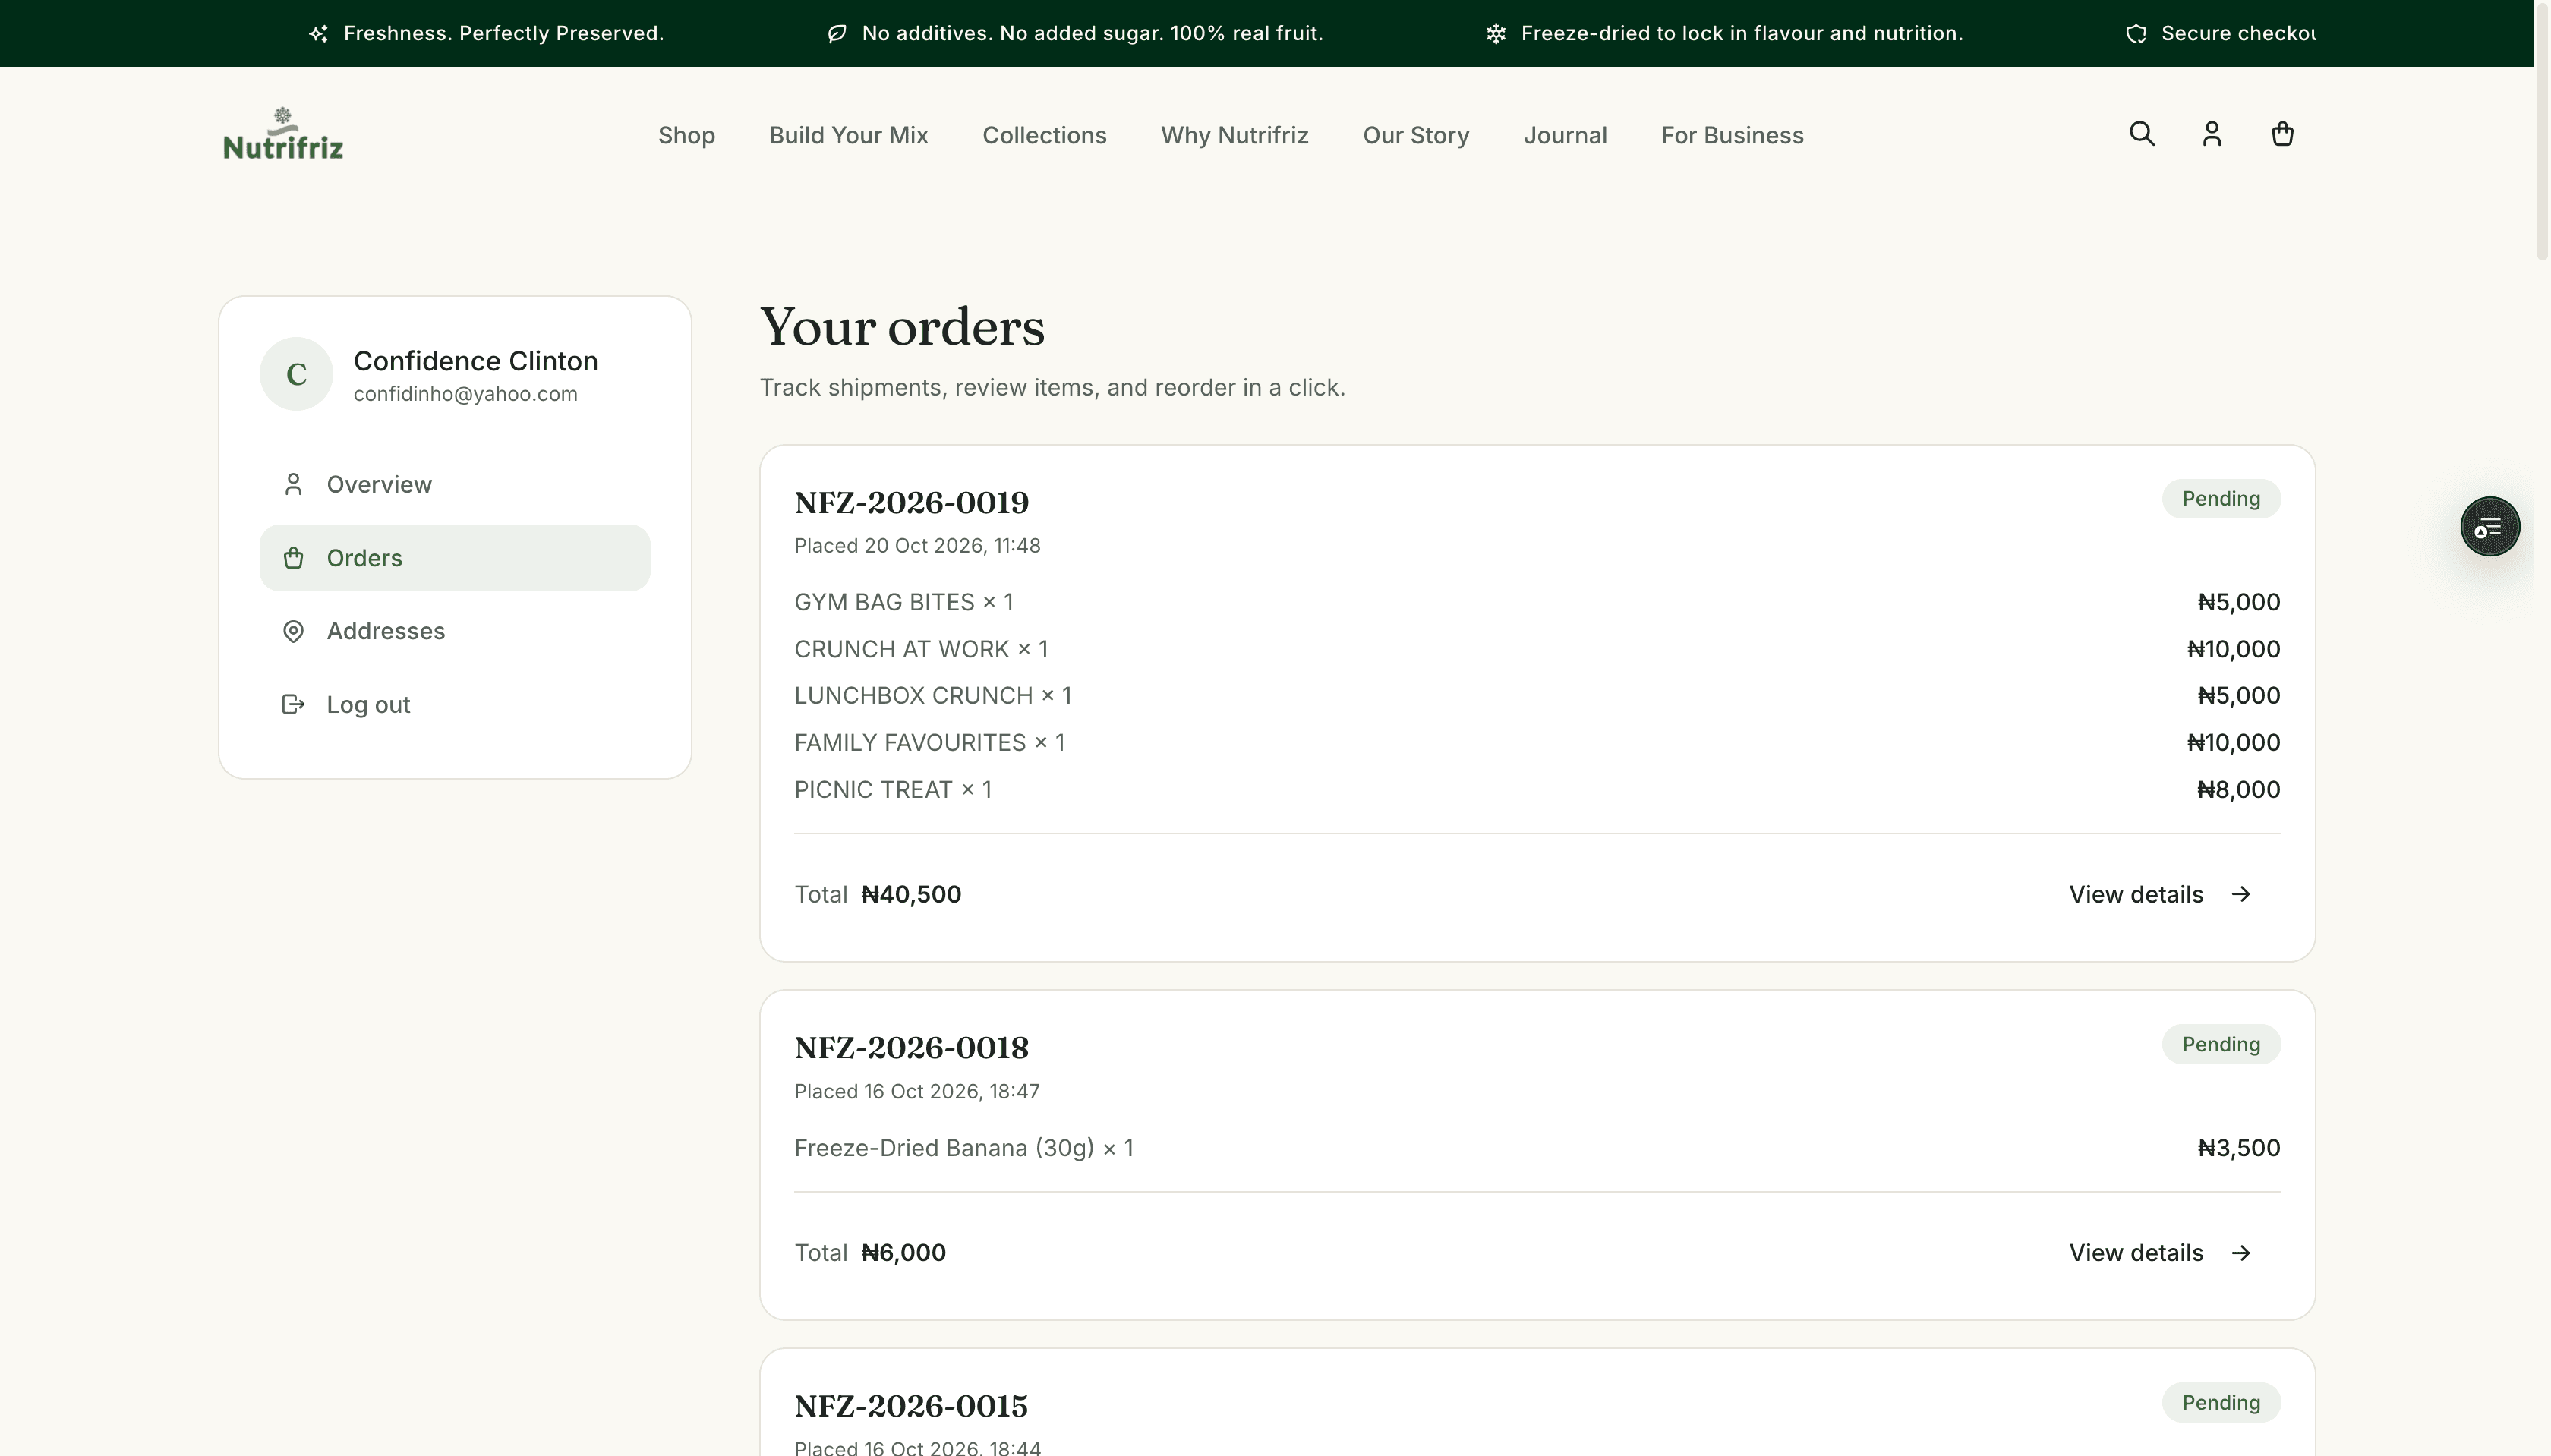Click the ₦40,500 total amount
This screenshot has width=2551, height=1456.
tap(911, 894)
